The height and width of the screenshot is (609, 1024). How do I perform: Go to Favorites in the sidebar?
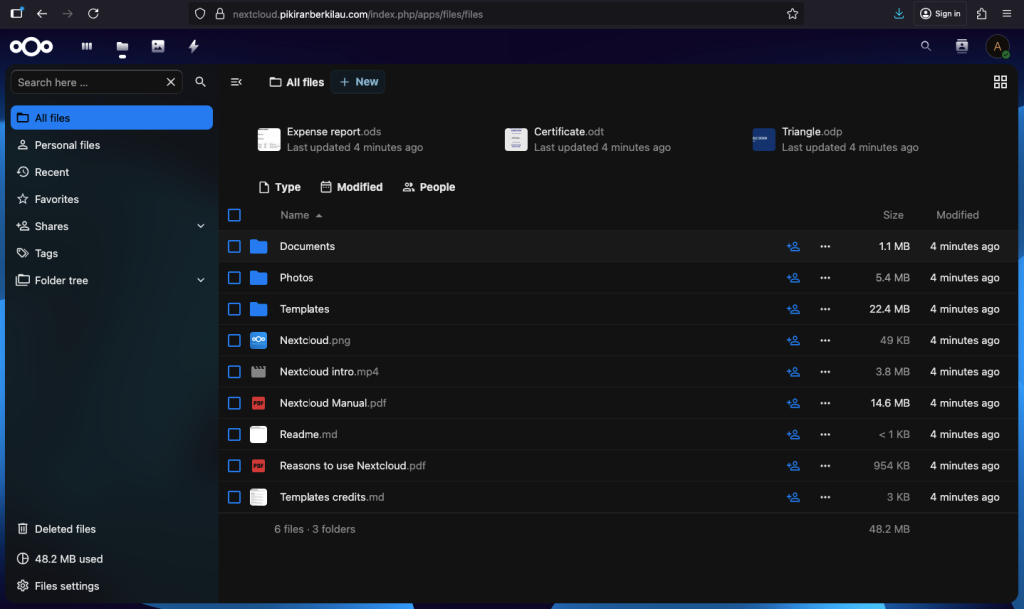coord(56,199)
